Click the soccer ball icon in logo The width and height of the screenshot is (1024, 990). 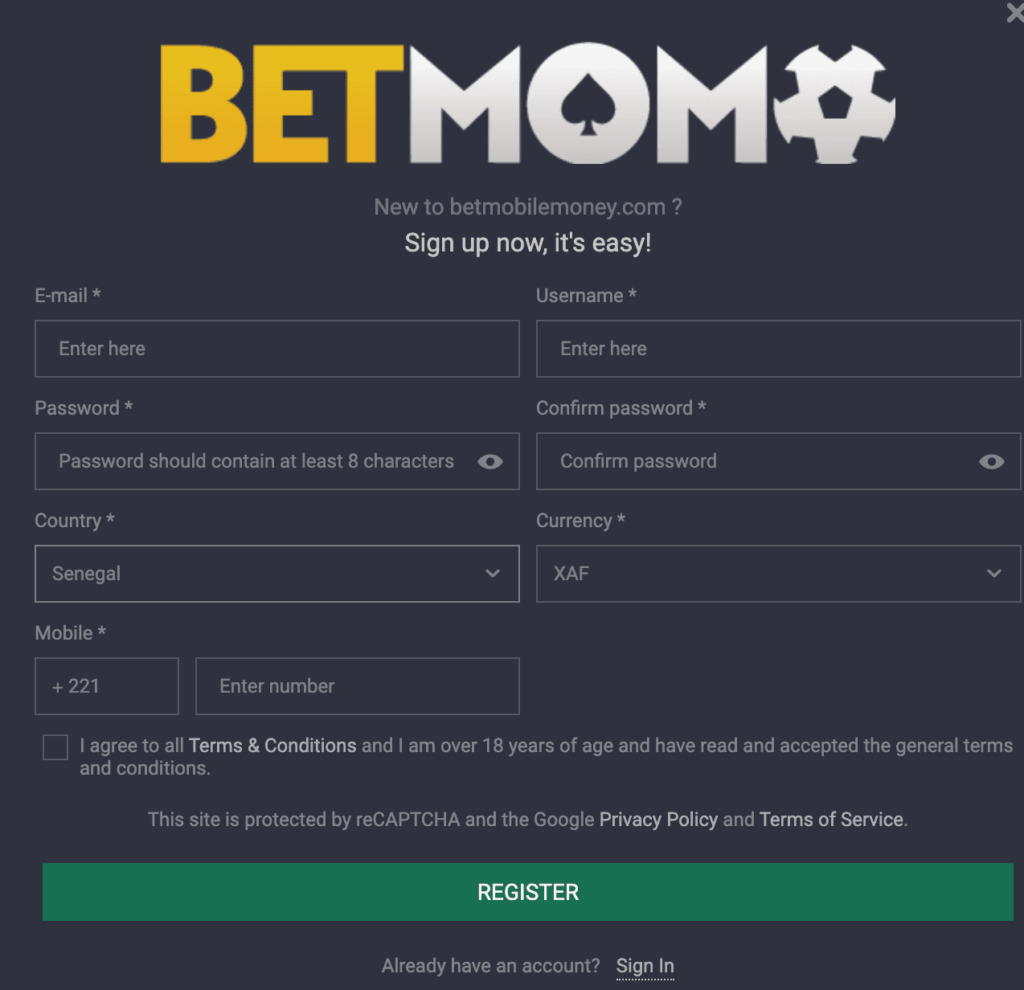tap(835, 104)
